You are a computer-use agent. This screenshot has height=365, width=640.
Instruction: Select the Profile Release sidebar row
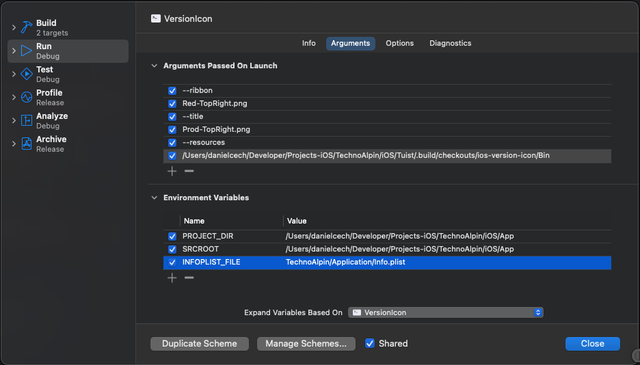[x=68, y=98]
